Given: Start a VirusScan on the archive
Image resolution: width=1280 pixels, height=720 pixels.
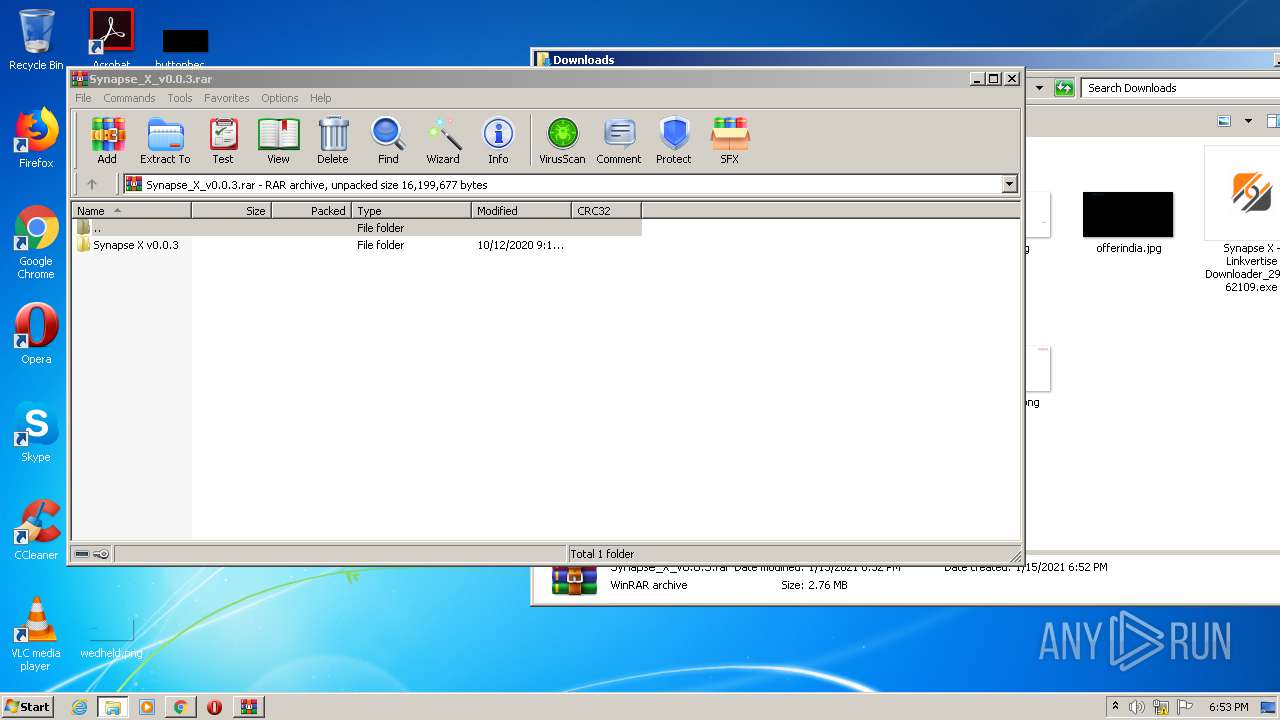Looking at the screenshot, I should [562, 140].
